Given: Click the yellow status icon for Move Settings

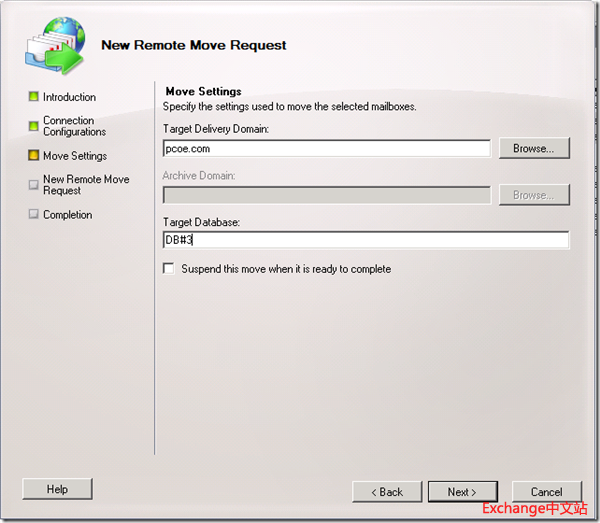Looking at the screenshot, I should [33, 156].
